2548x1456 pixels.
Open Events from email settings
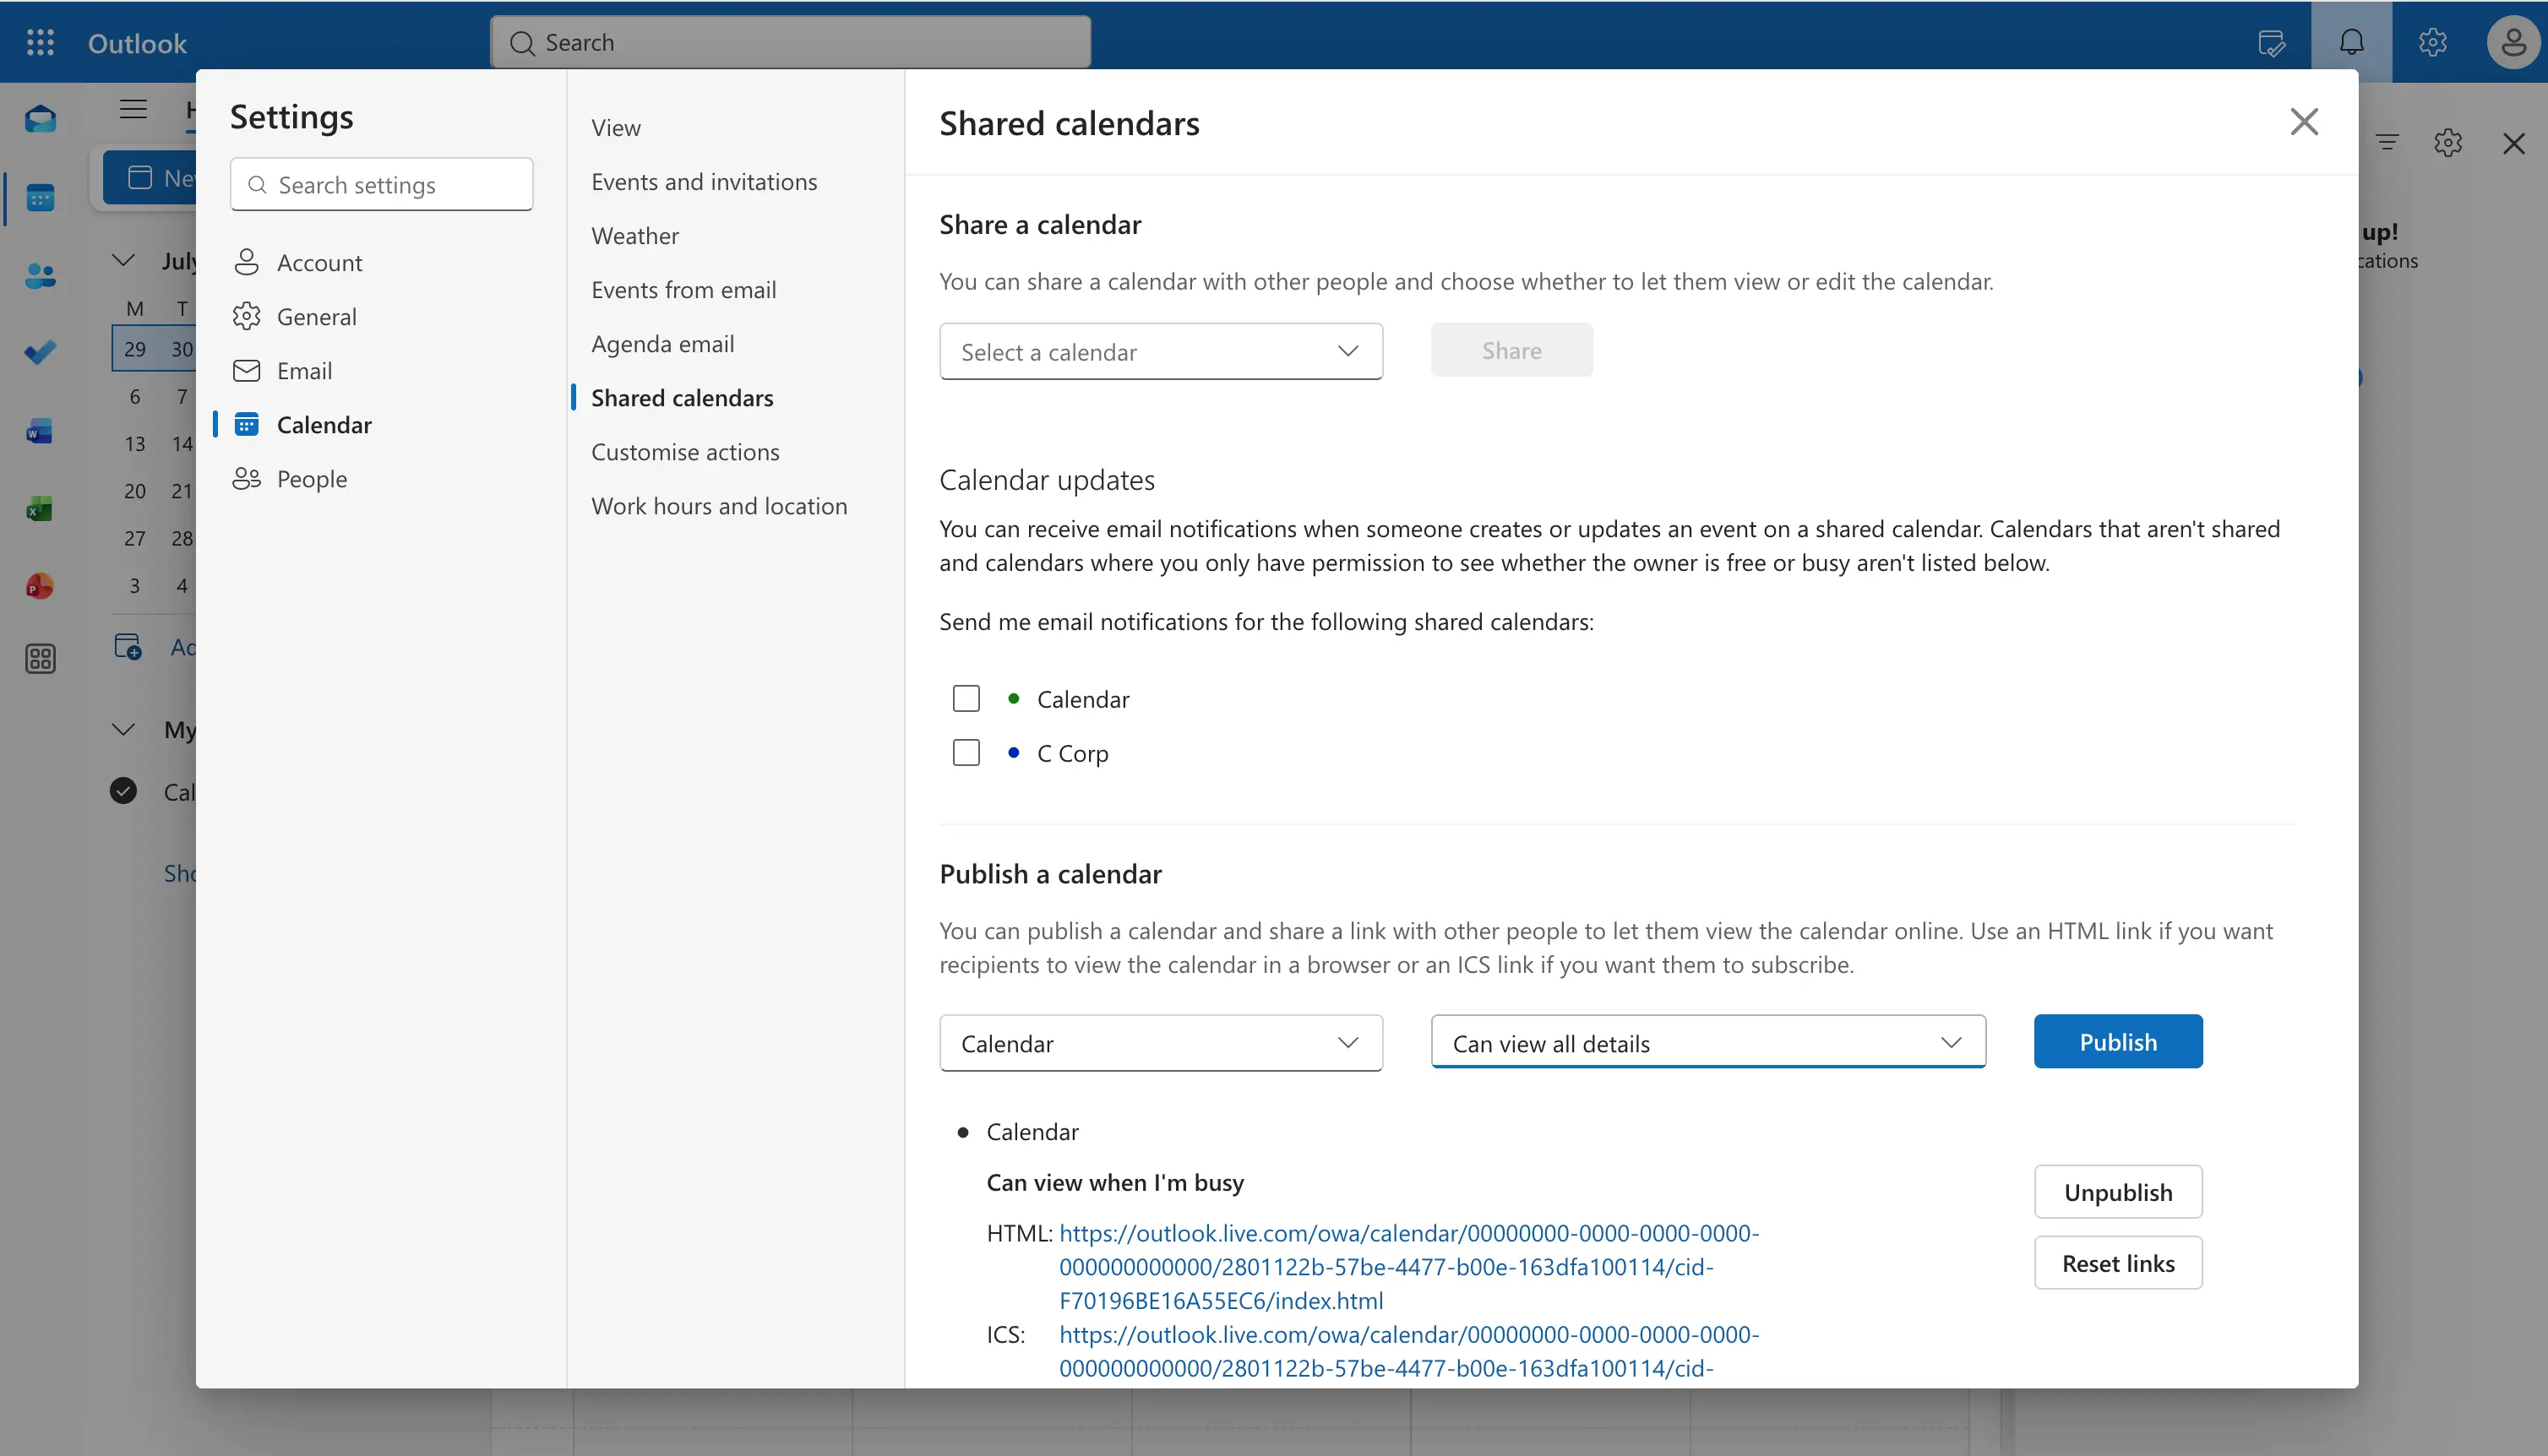click(x=684, y=289)
